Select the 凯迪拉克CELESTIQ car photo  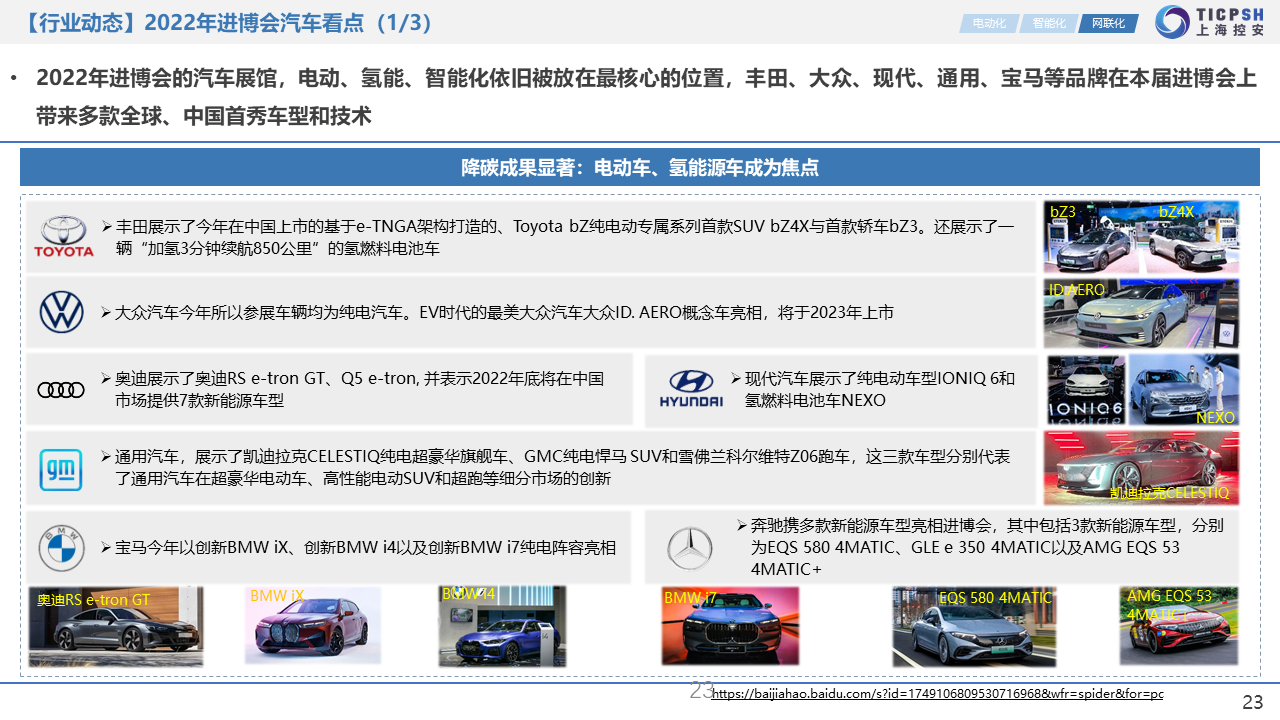click(x=1140, y=468)
